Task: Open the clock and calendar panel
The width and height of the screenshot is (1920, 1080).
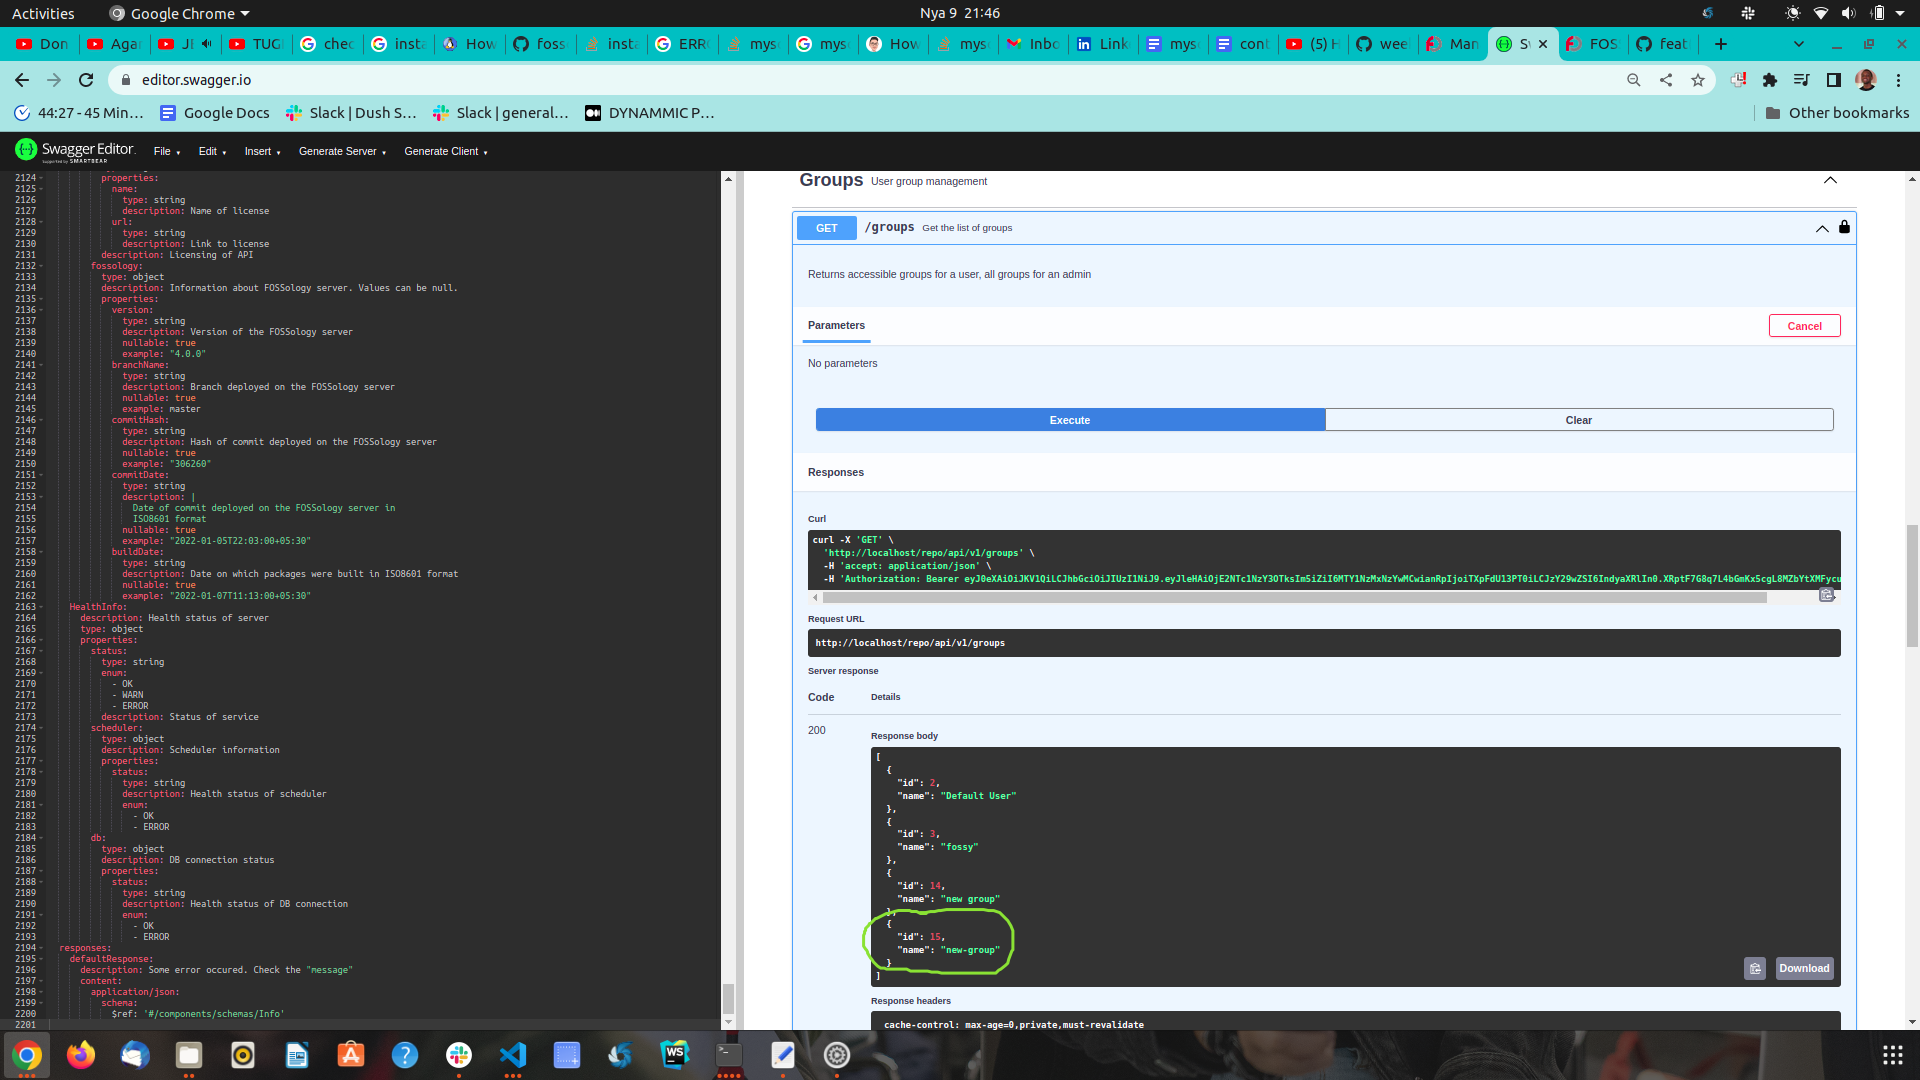Action: click(960, 13)
